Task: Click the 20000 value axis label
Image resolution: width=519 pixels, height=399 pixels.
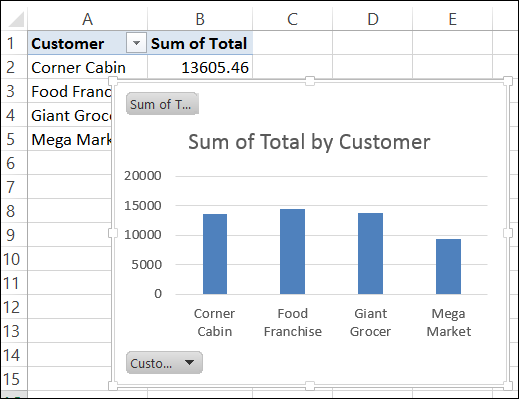Action: click(143, 175)
